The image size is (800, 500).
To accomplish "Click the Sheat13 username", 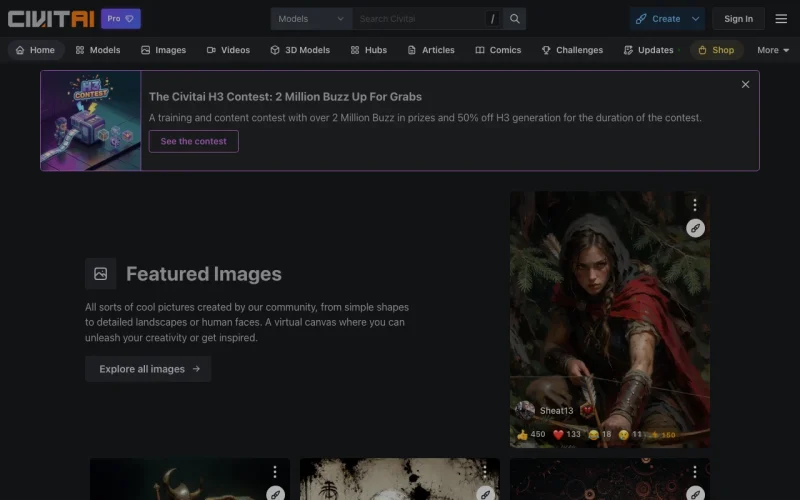I will tap(556, 411).
